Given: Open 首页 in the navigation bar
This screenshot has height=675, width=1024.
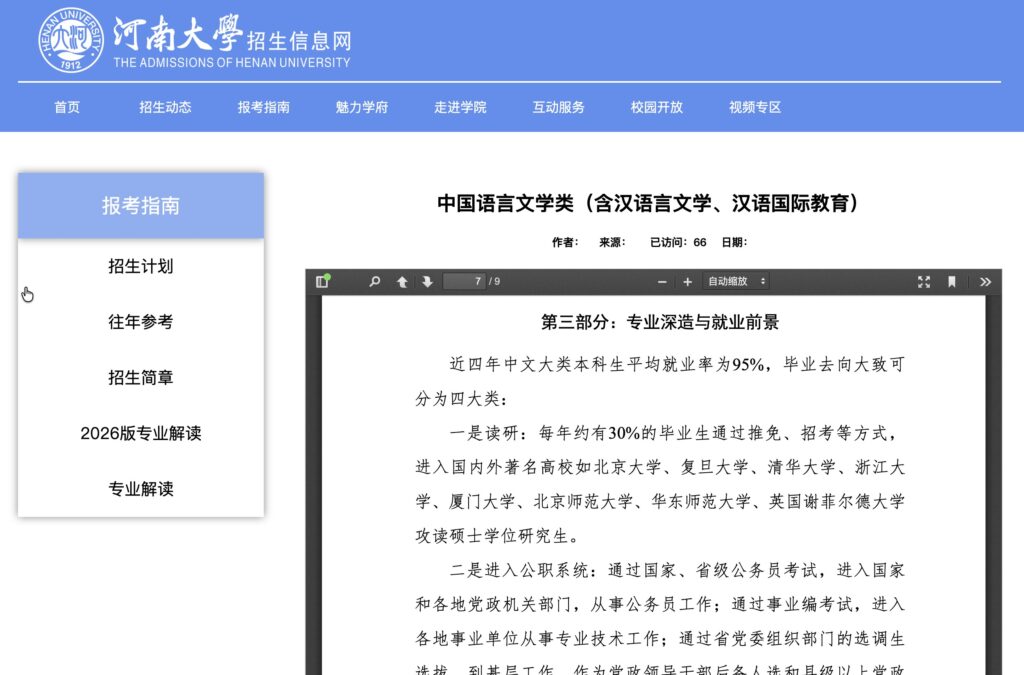Looking at the screenshot, I should point(67,107).
